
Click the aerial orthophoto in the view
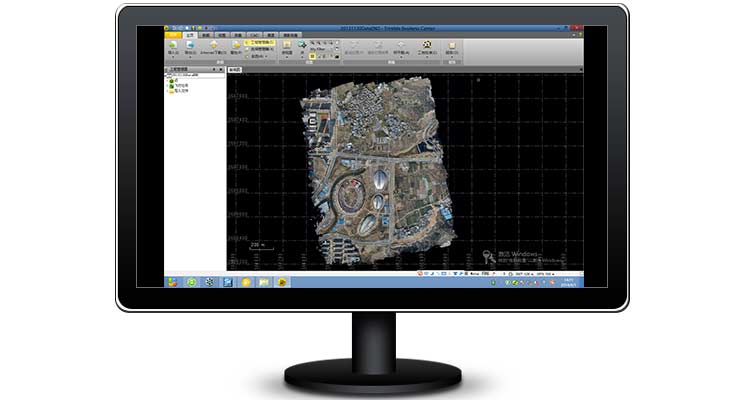[x=377, y=168]
